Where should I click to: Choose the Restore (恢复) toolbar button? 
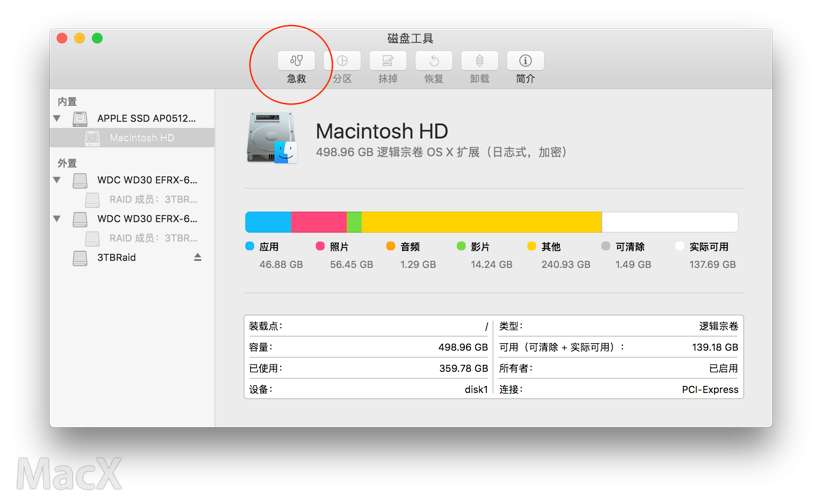pyautogui.click(x=434, y=61)
